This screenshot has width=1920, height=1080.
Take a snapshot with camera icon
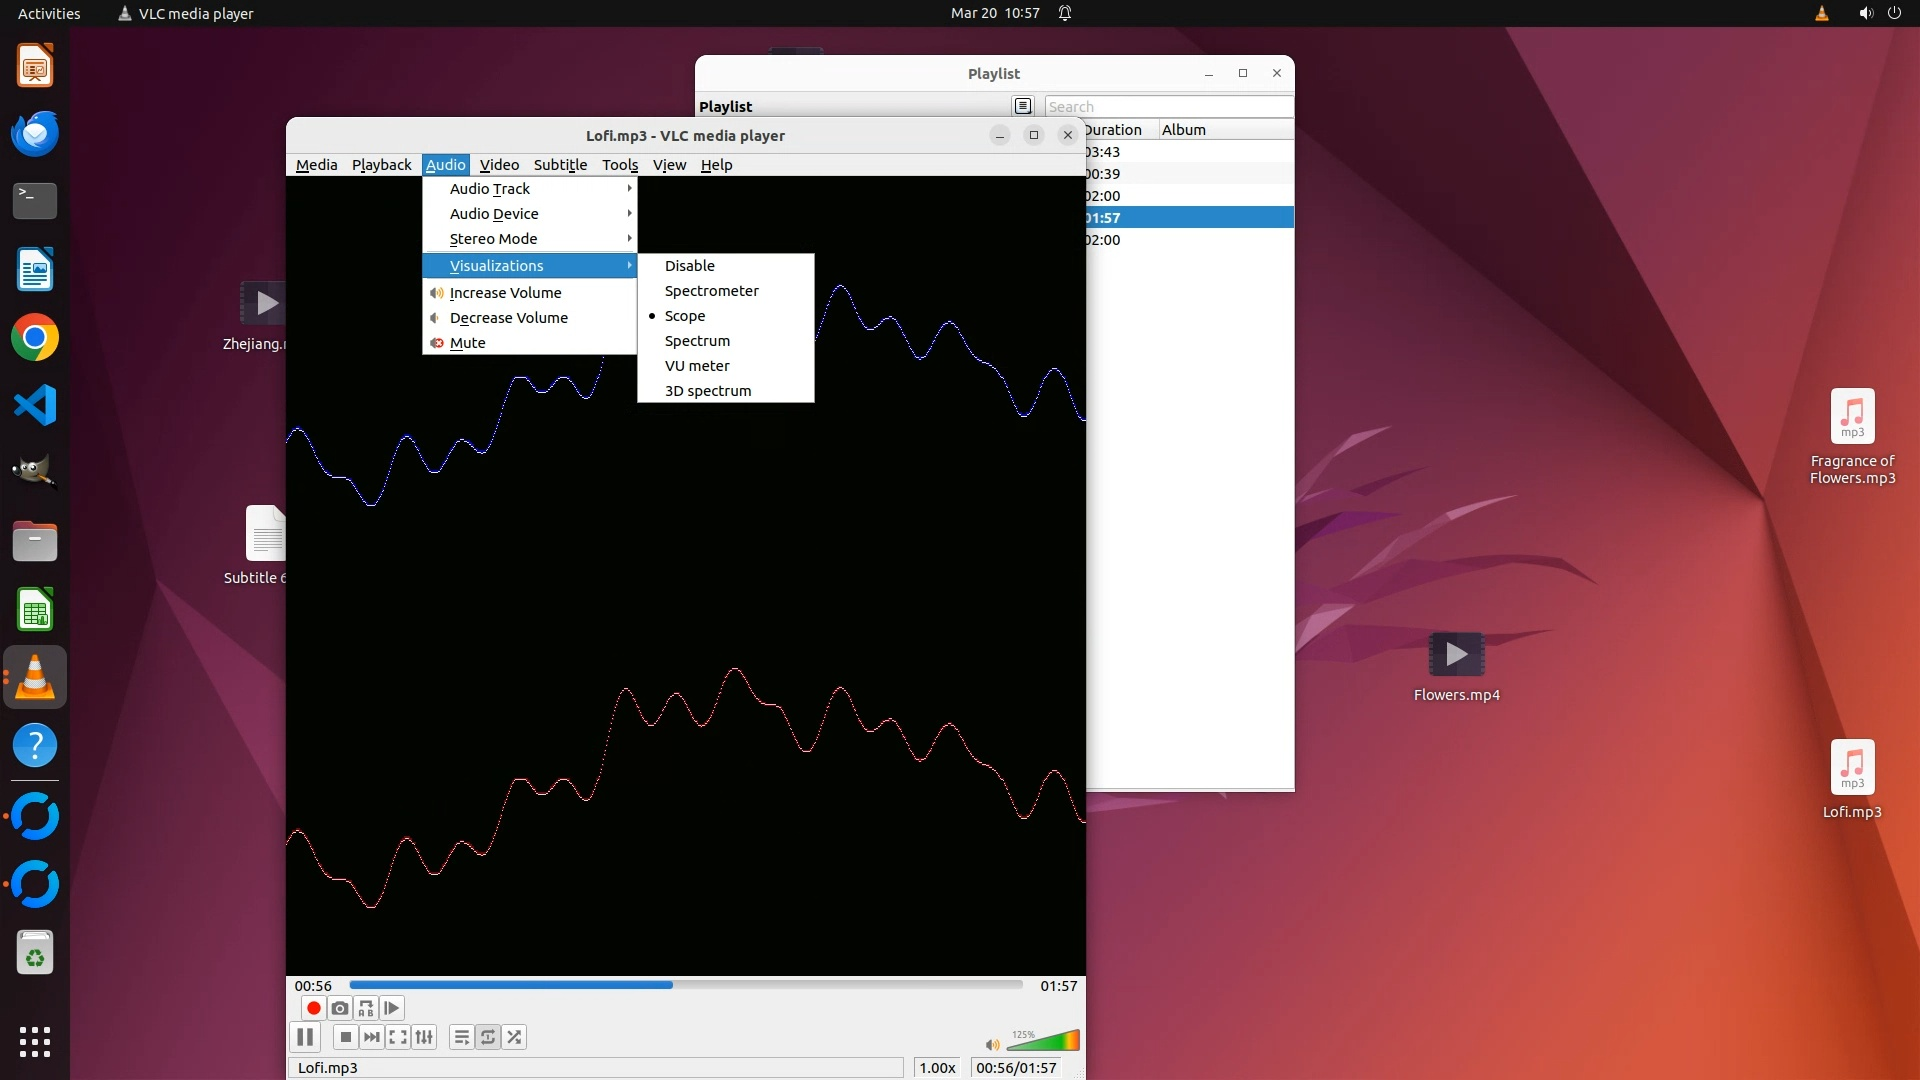[340, 1008]
